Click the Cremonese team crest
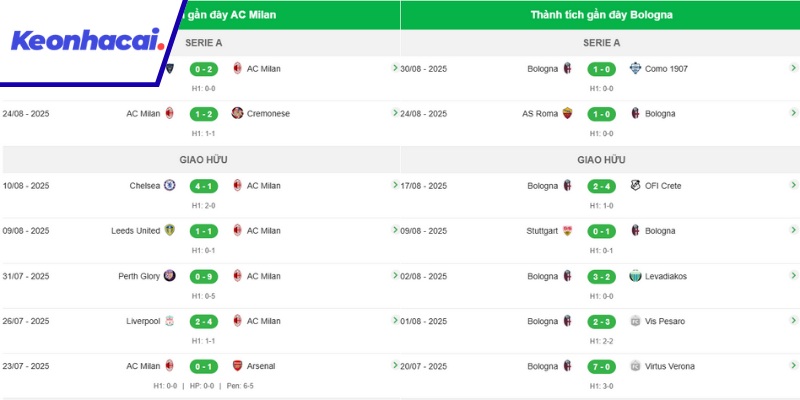 [x=237, y=113]
